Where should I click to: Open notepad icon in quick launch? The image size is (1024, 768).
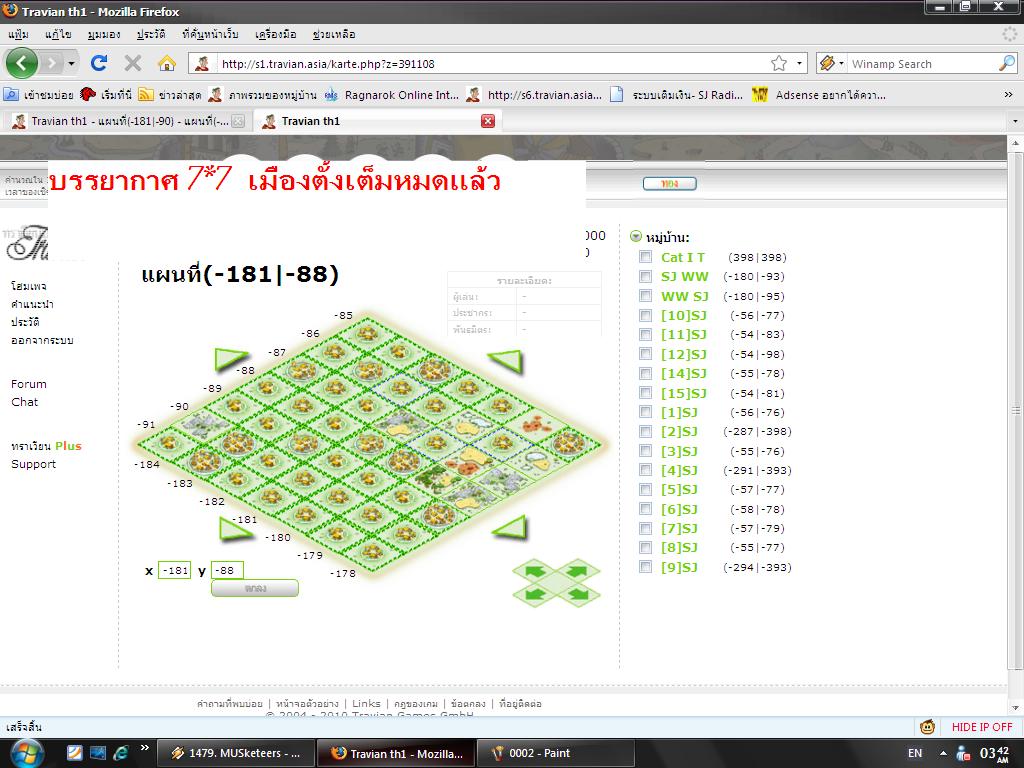pyautogui.click(x=74, y=753)
